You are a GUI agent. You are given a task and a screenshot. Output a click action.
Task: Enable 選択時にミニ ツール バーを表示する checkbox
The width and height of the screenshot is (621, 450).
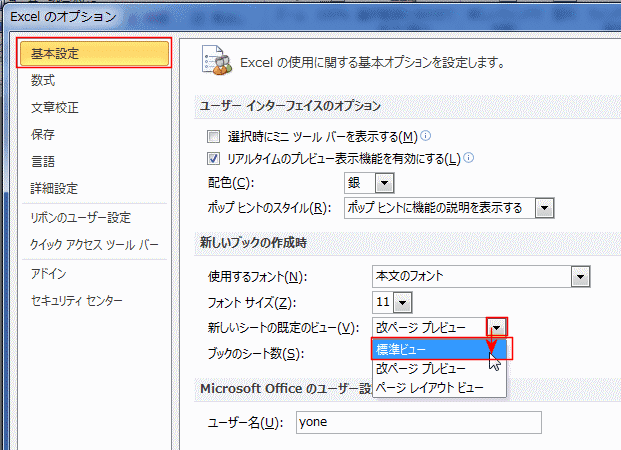coord(213,137)
